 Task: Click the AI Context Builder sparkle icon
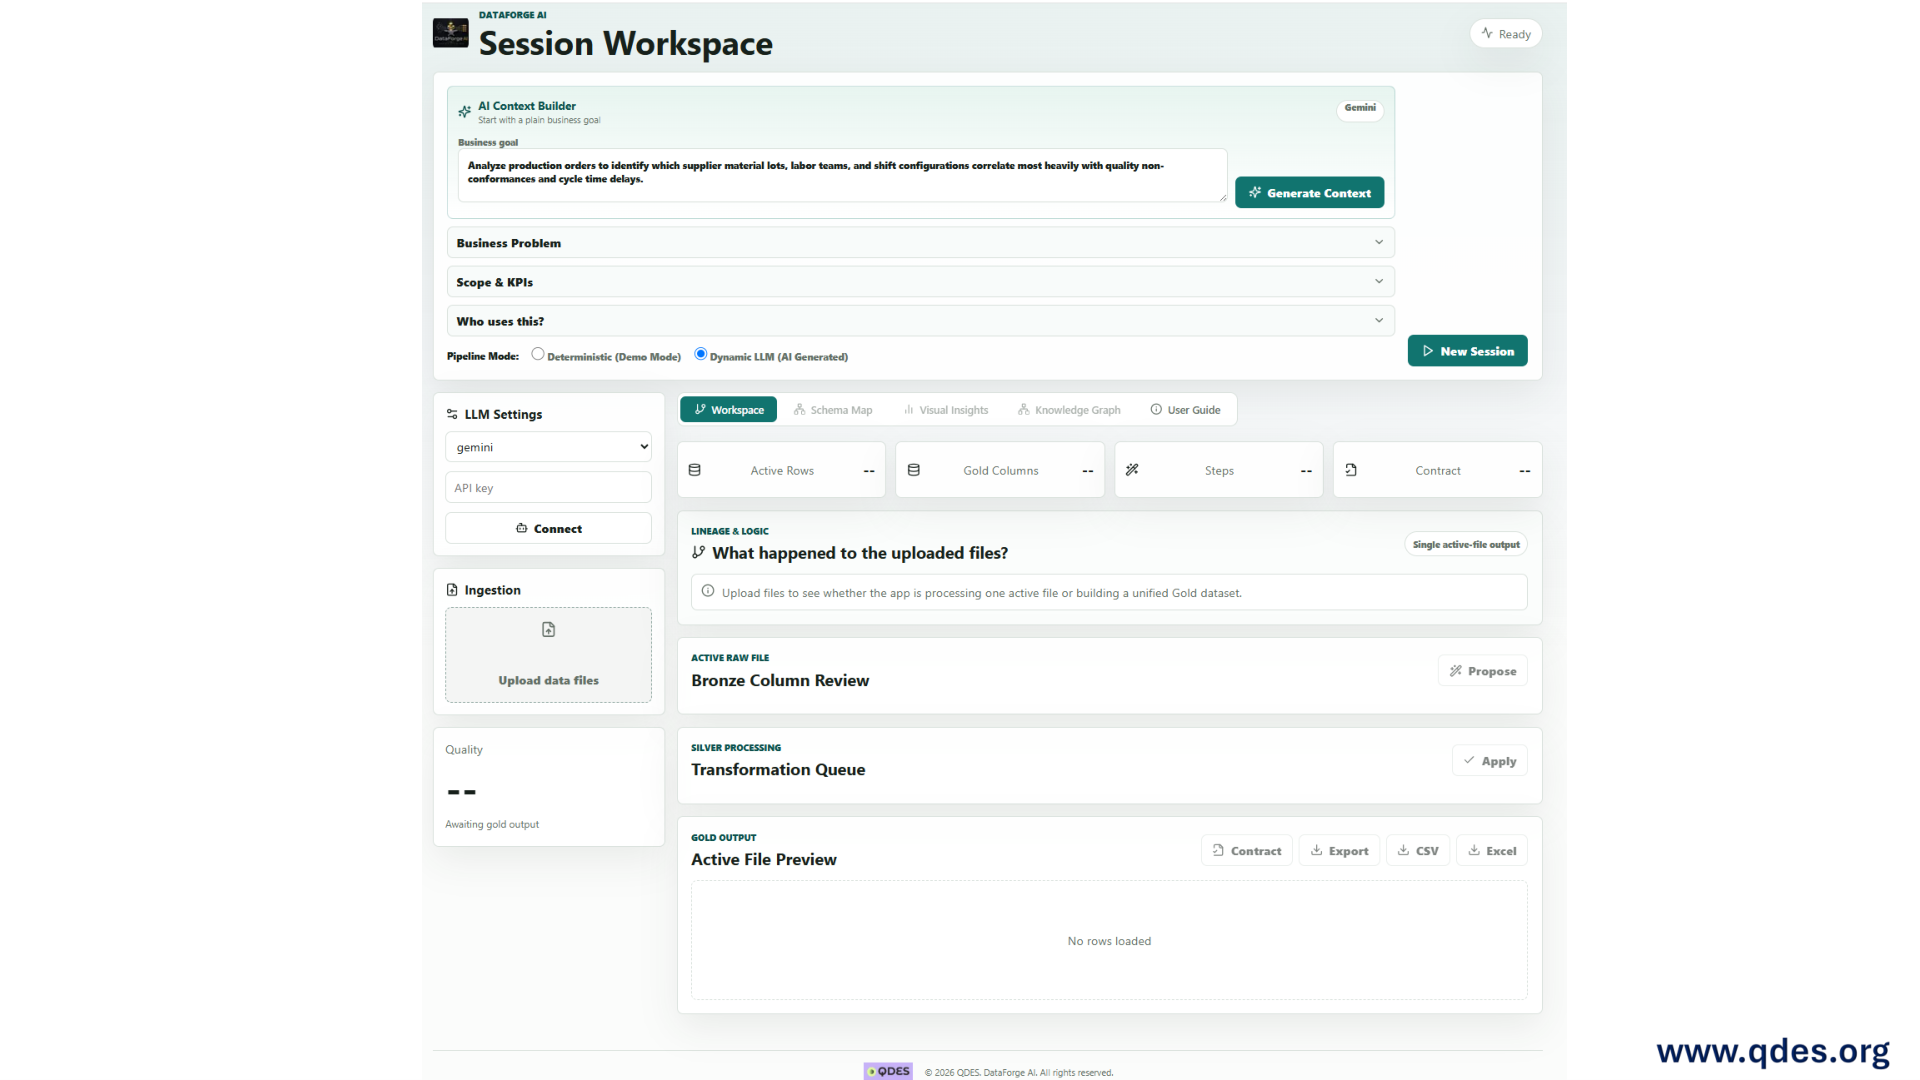[x=464, y=112]
